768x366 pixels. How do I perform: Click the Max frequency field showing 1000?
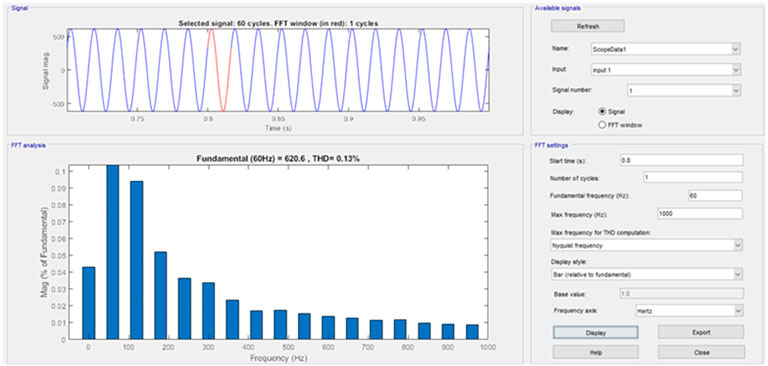pyautogui.click(x=700, y=214)
